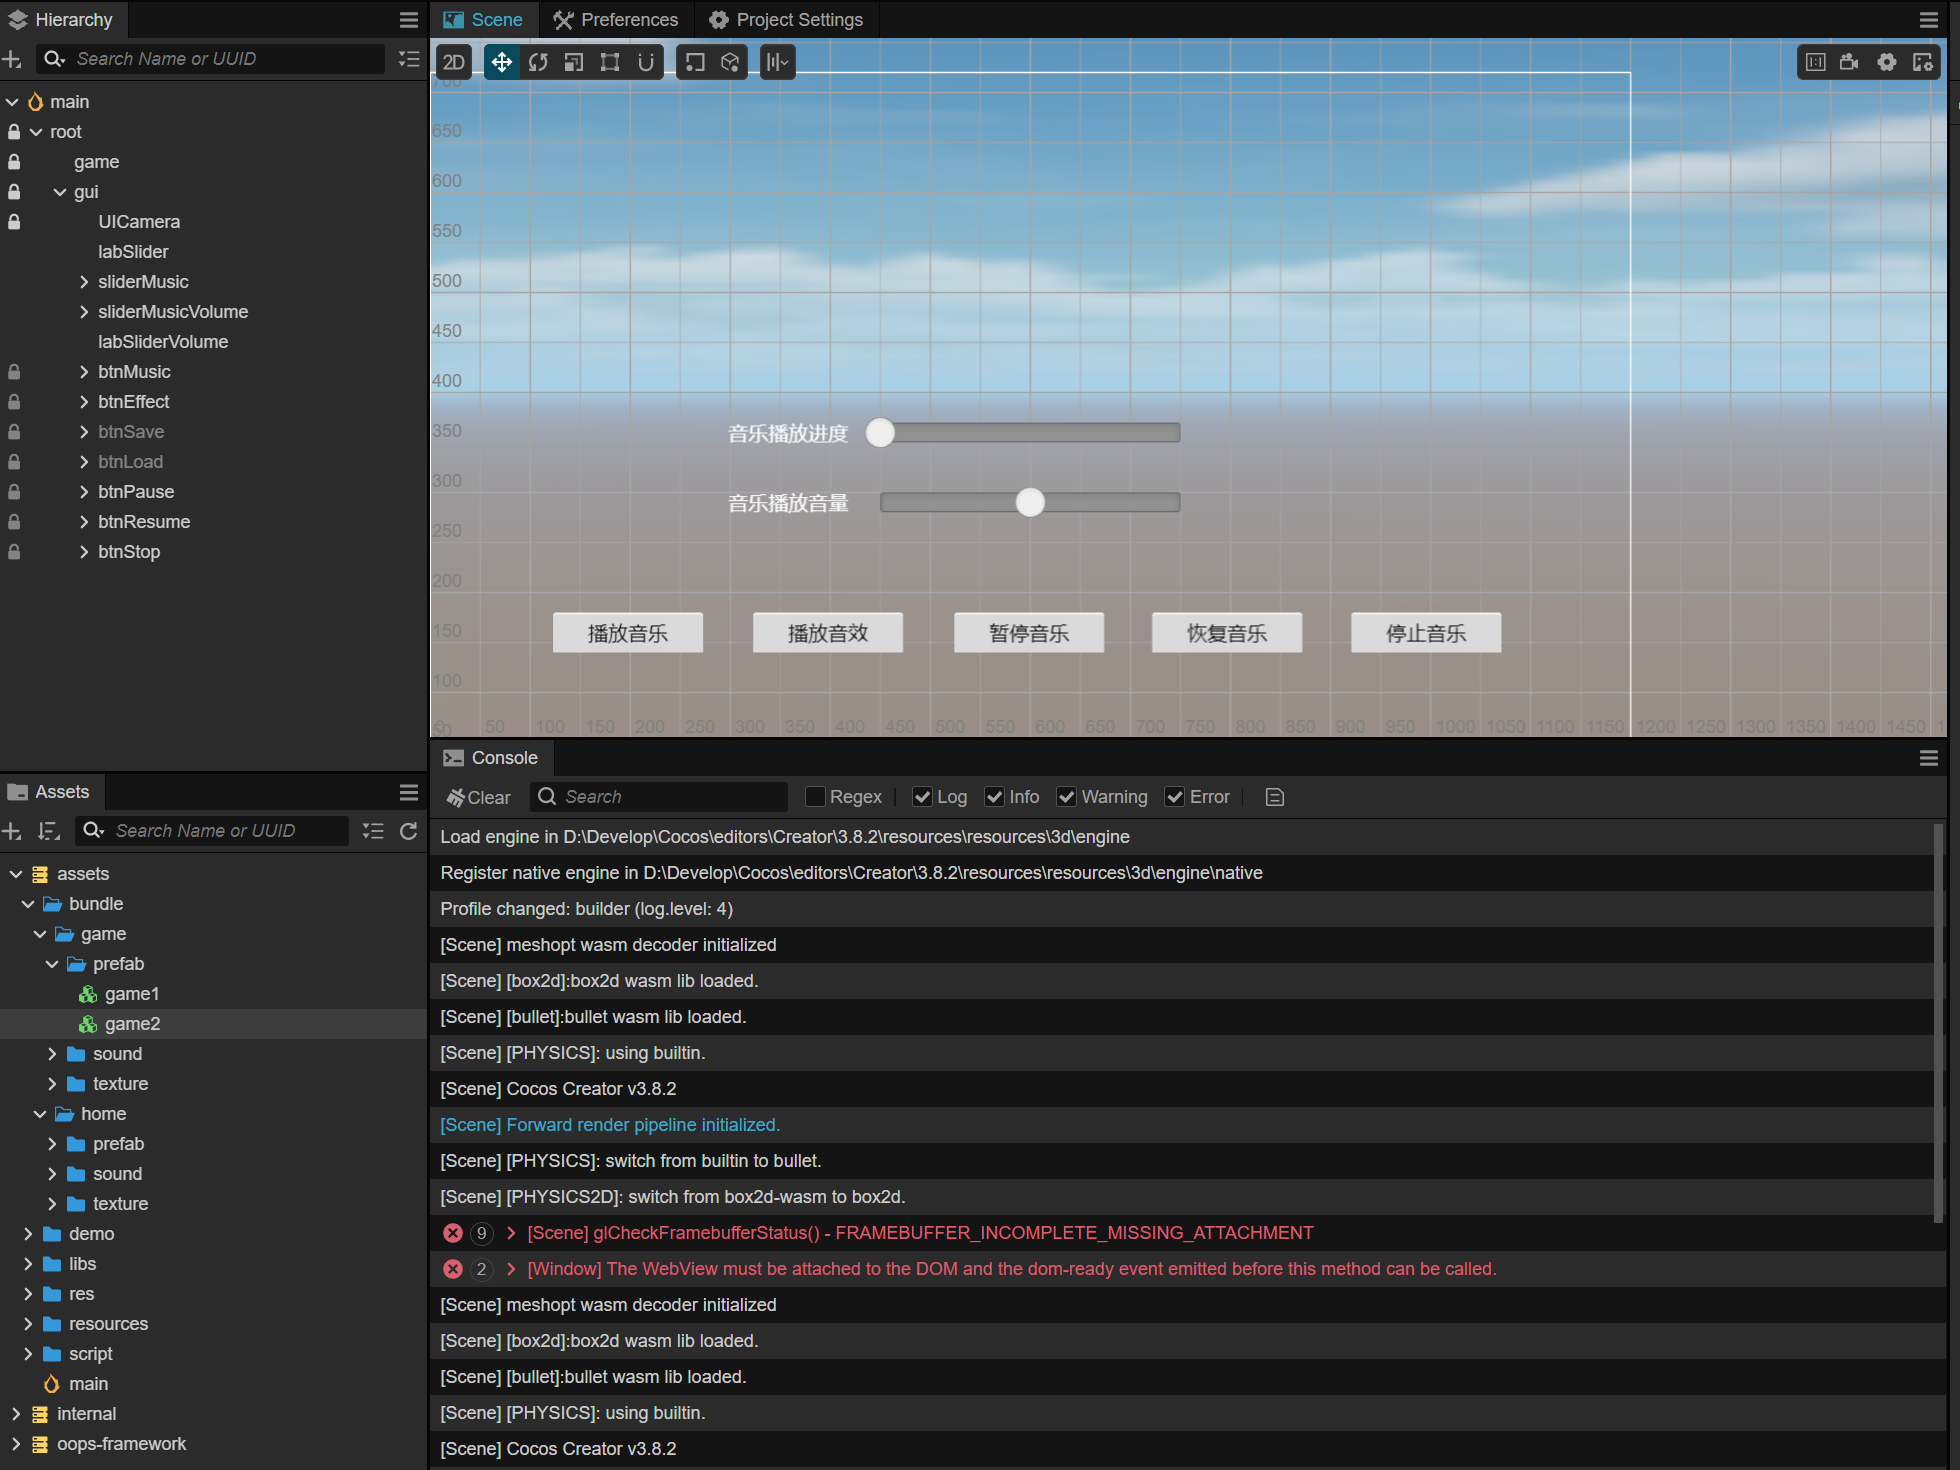1960x1470 pixels.
Task: Click the Clear console button
Action: [x=479, y=797]
